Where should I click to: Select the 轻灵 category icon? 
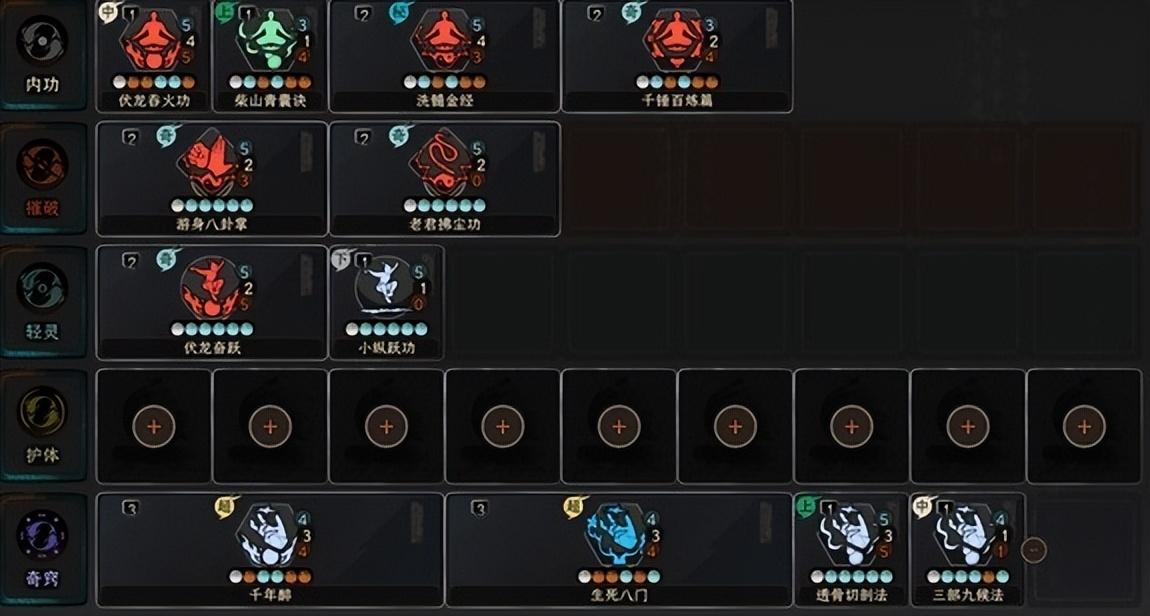[43, 287]
